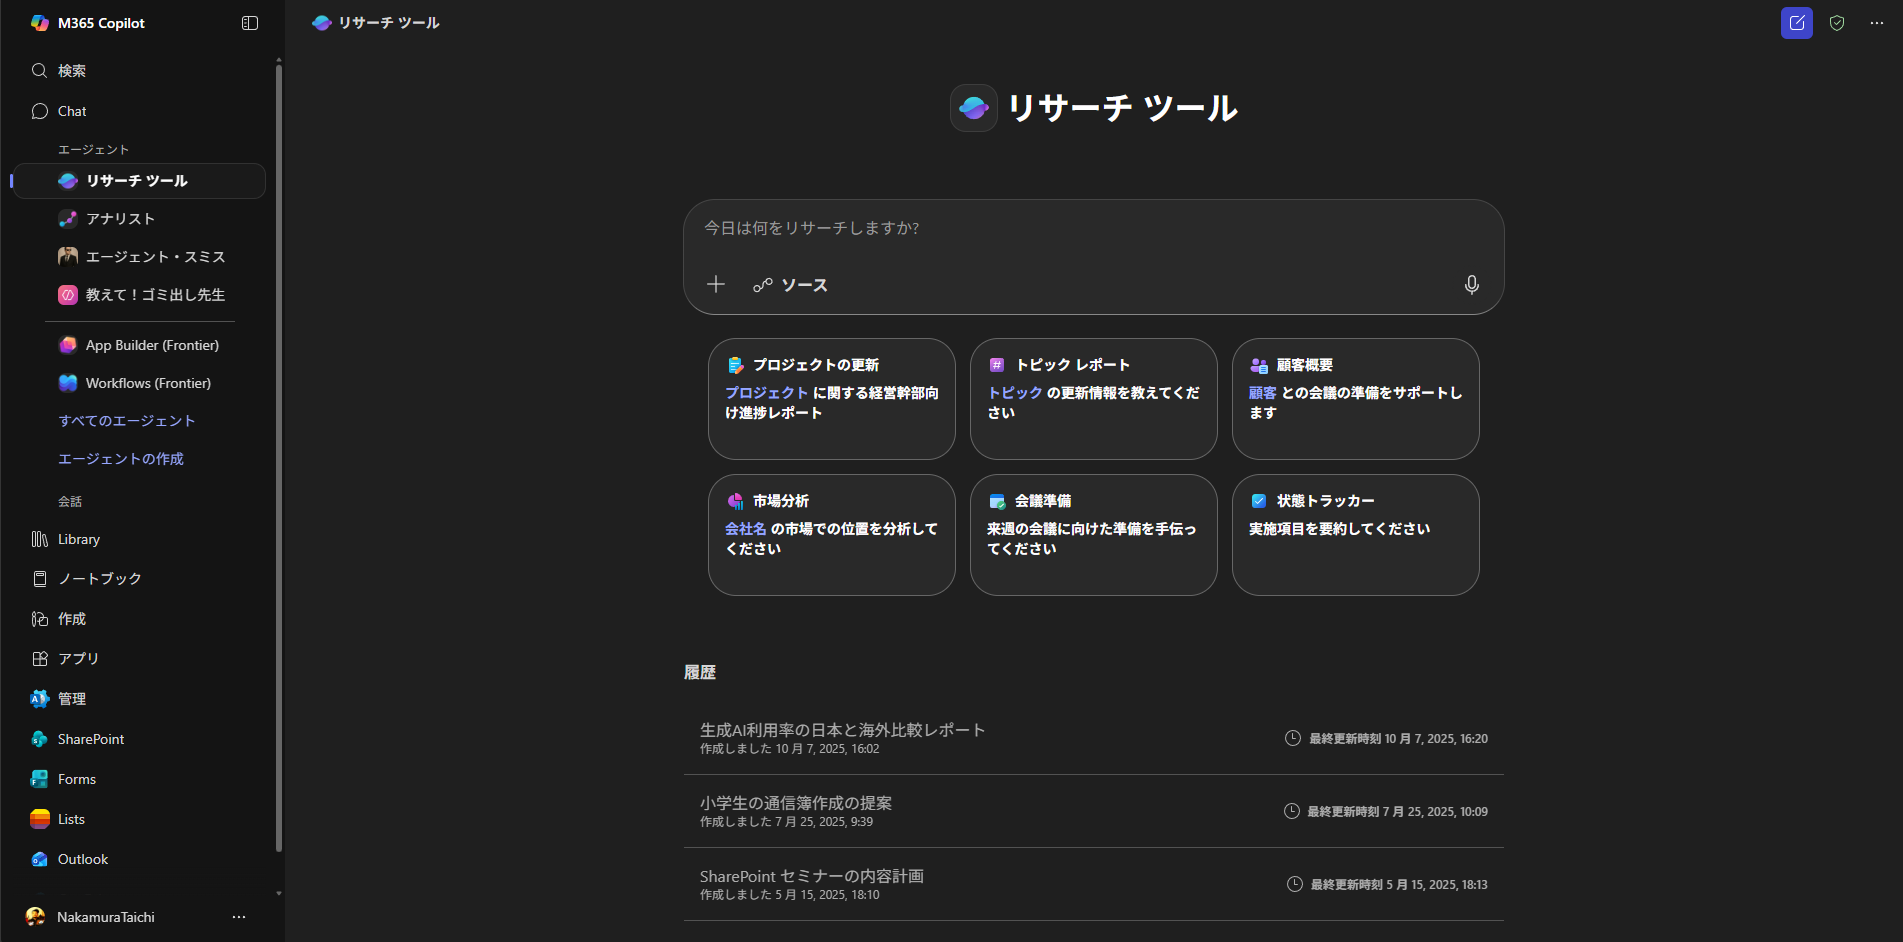The height and width of the screenshot is (942, 1903).
Task: Click the microphone voice input icon
Action: 1471,285
